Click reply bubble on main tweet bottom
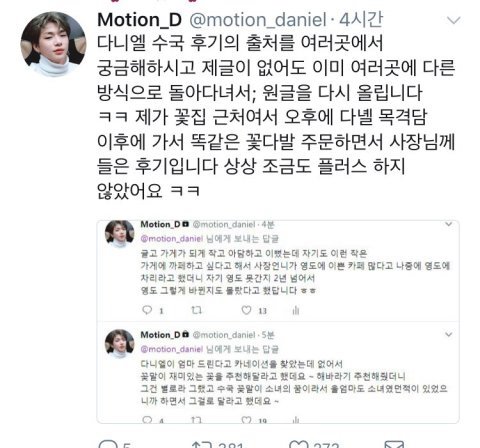The height and width of the screenshot is (448, 480). tap(108, 445)
